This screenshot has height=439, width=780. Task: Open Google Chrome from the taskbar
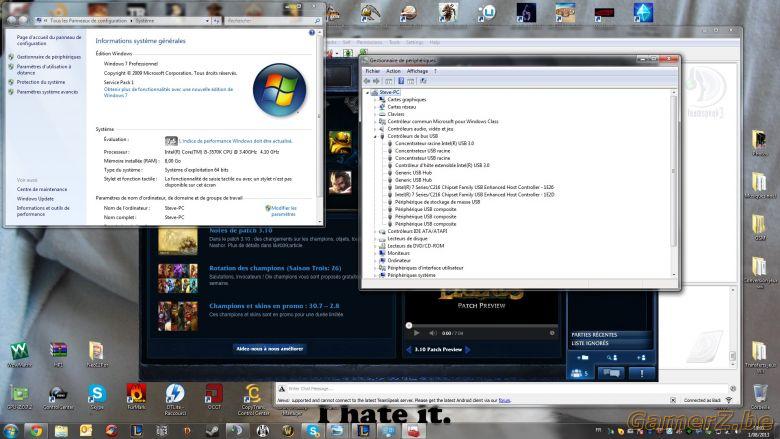point(36,431)
